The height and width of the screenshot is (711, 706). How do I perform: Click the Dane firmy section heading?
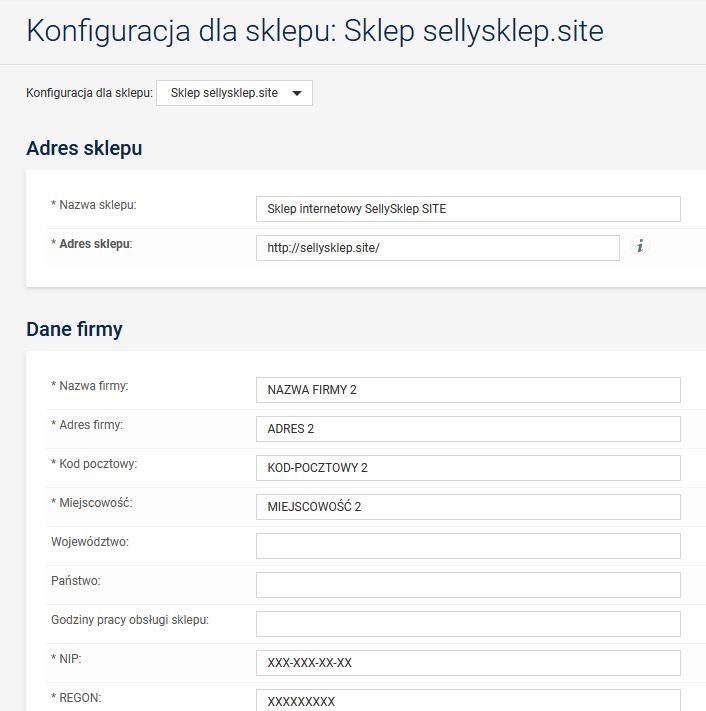pos(74,329)
